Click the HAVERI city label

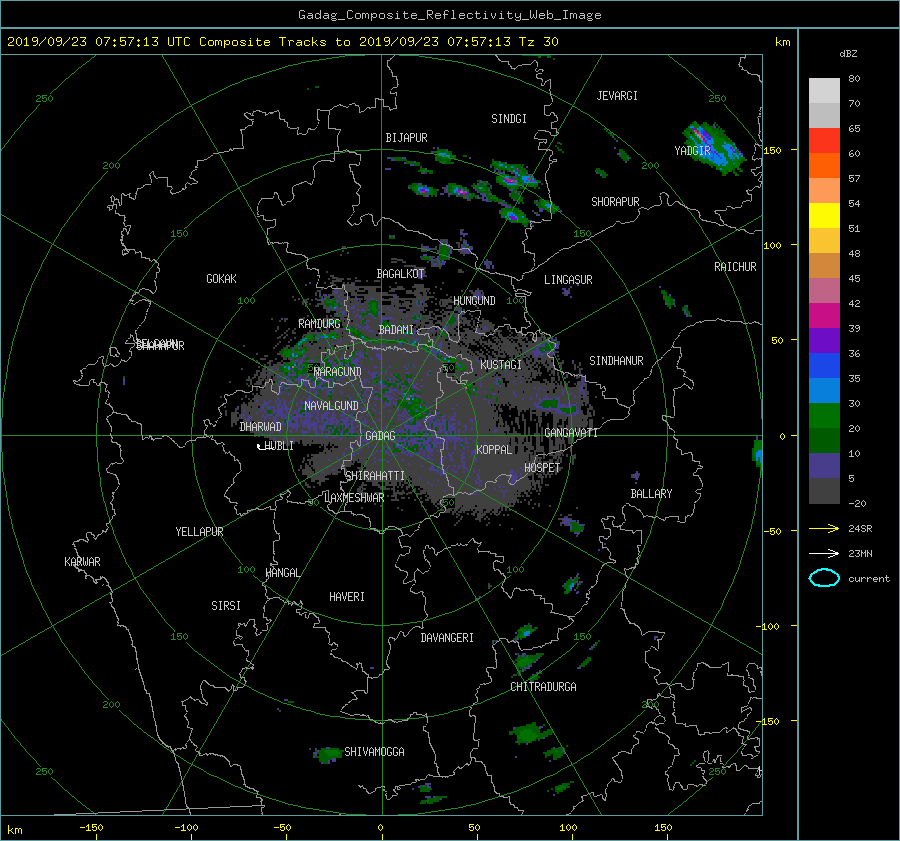(347, 597)
